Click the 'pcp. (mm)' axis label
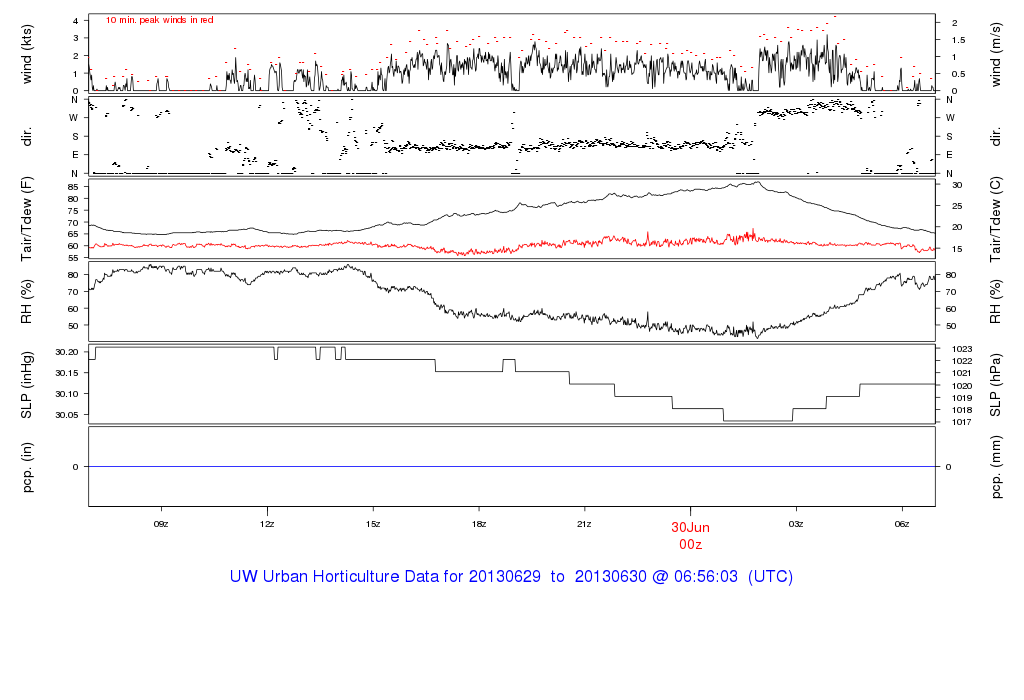 click(995, 468)
